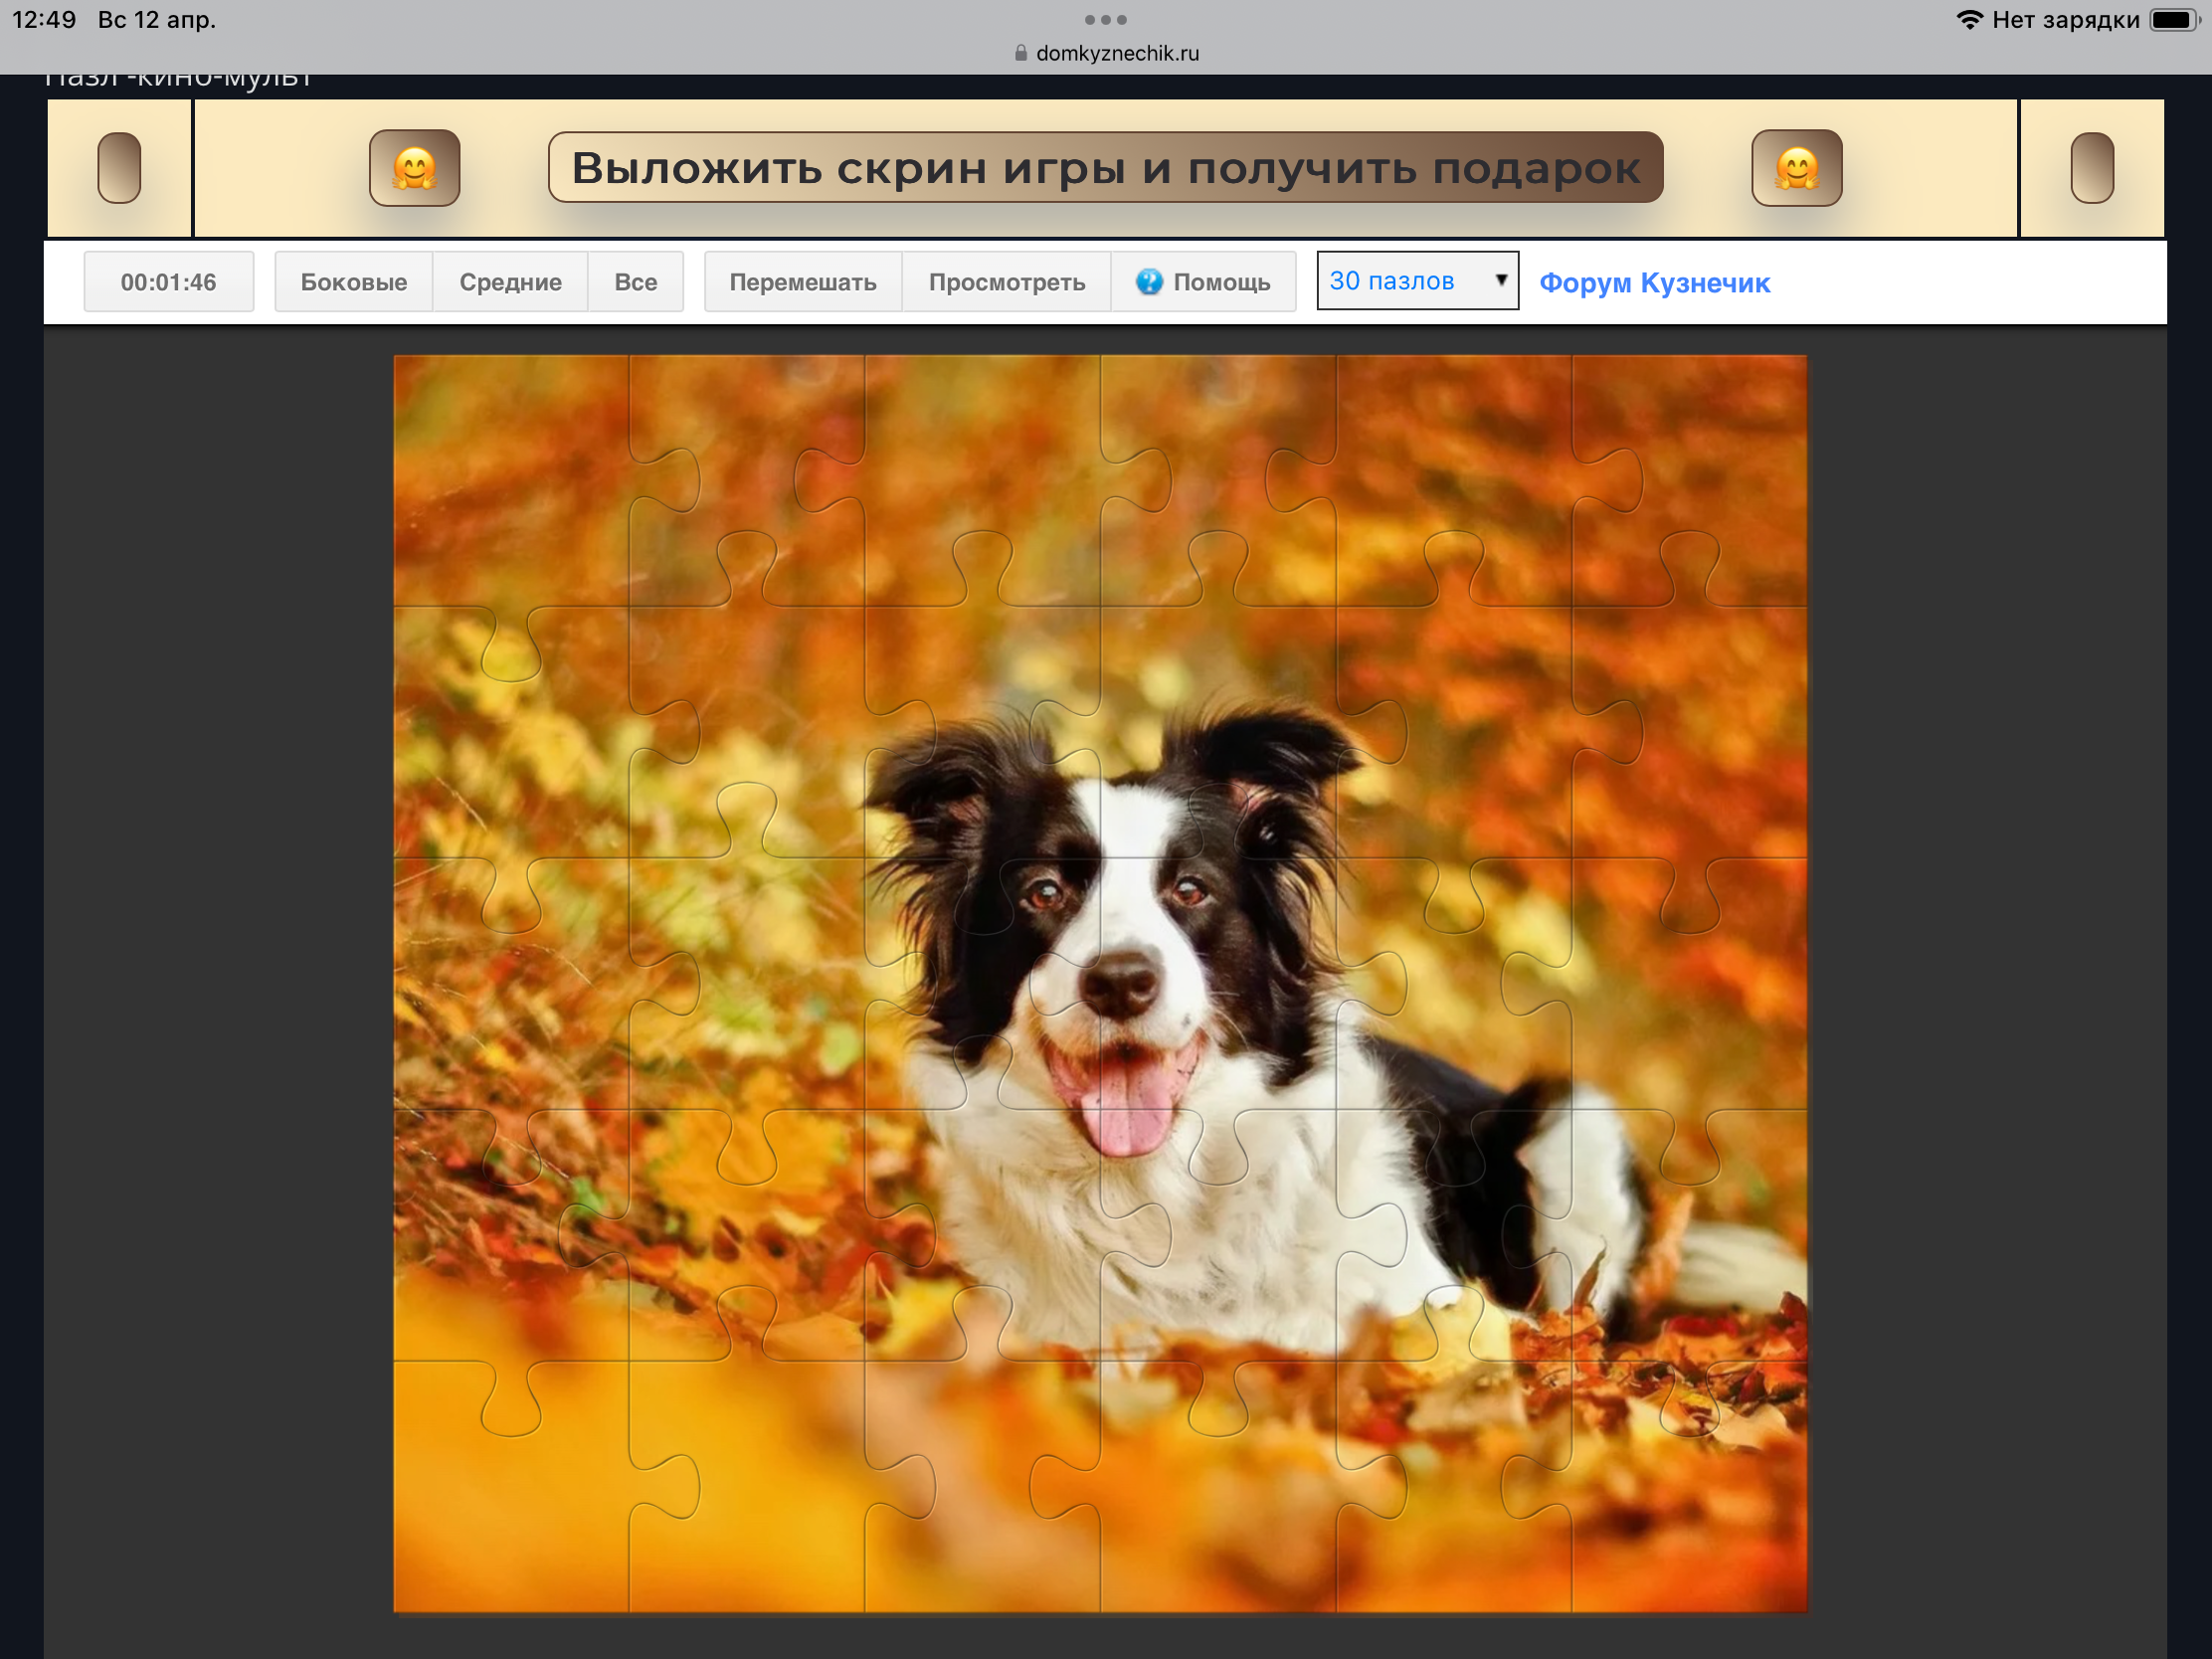
Task: Click the right hugging emoji button
Action: 1796,168
